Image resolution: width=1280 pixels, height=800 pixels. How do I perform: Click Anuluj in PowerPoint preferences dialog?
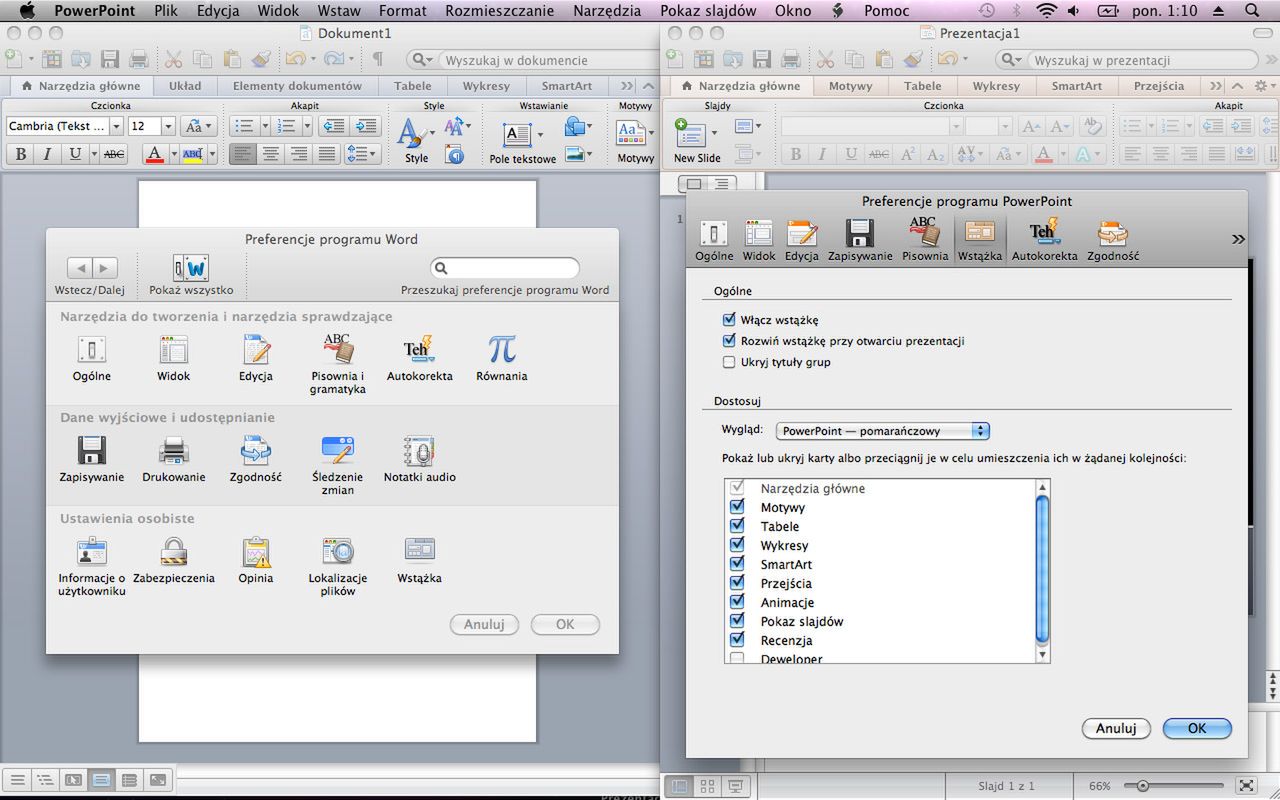click(x=1116, y=729)
